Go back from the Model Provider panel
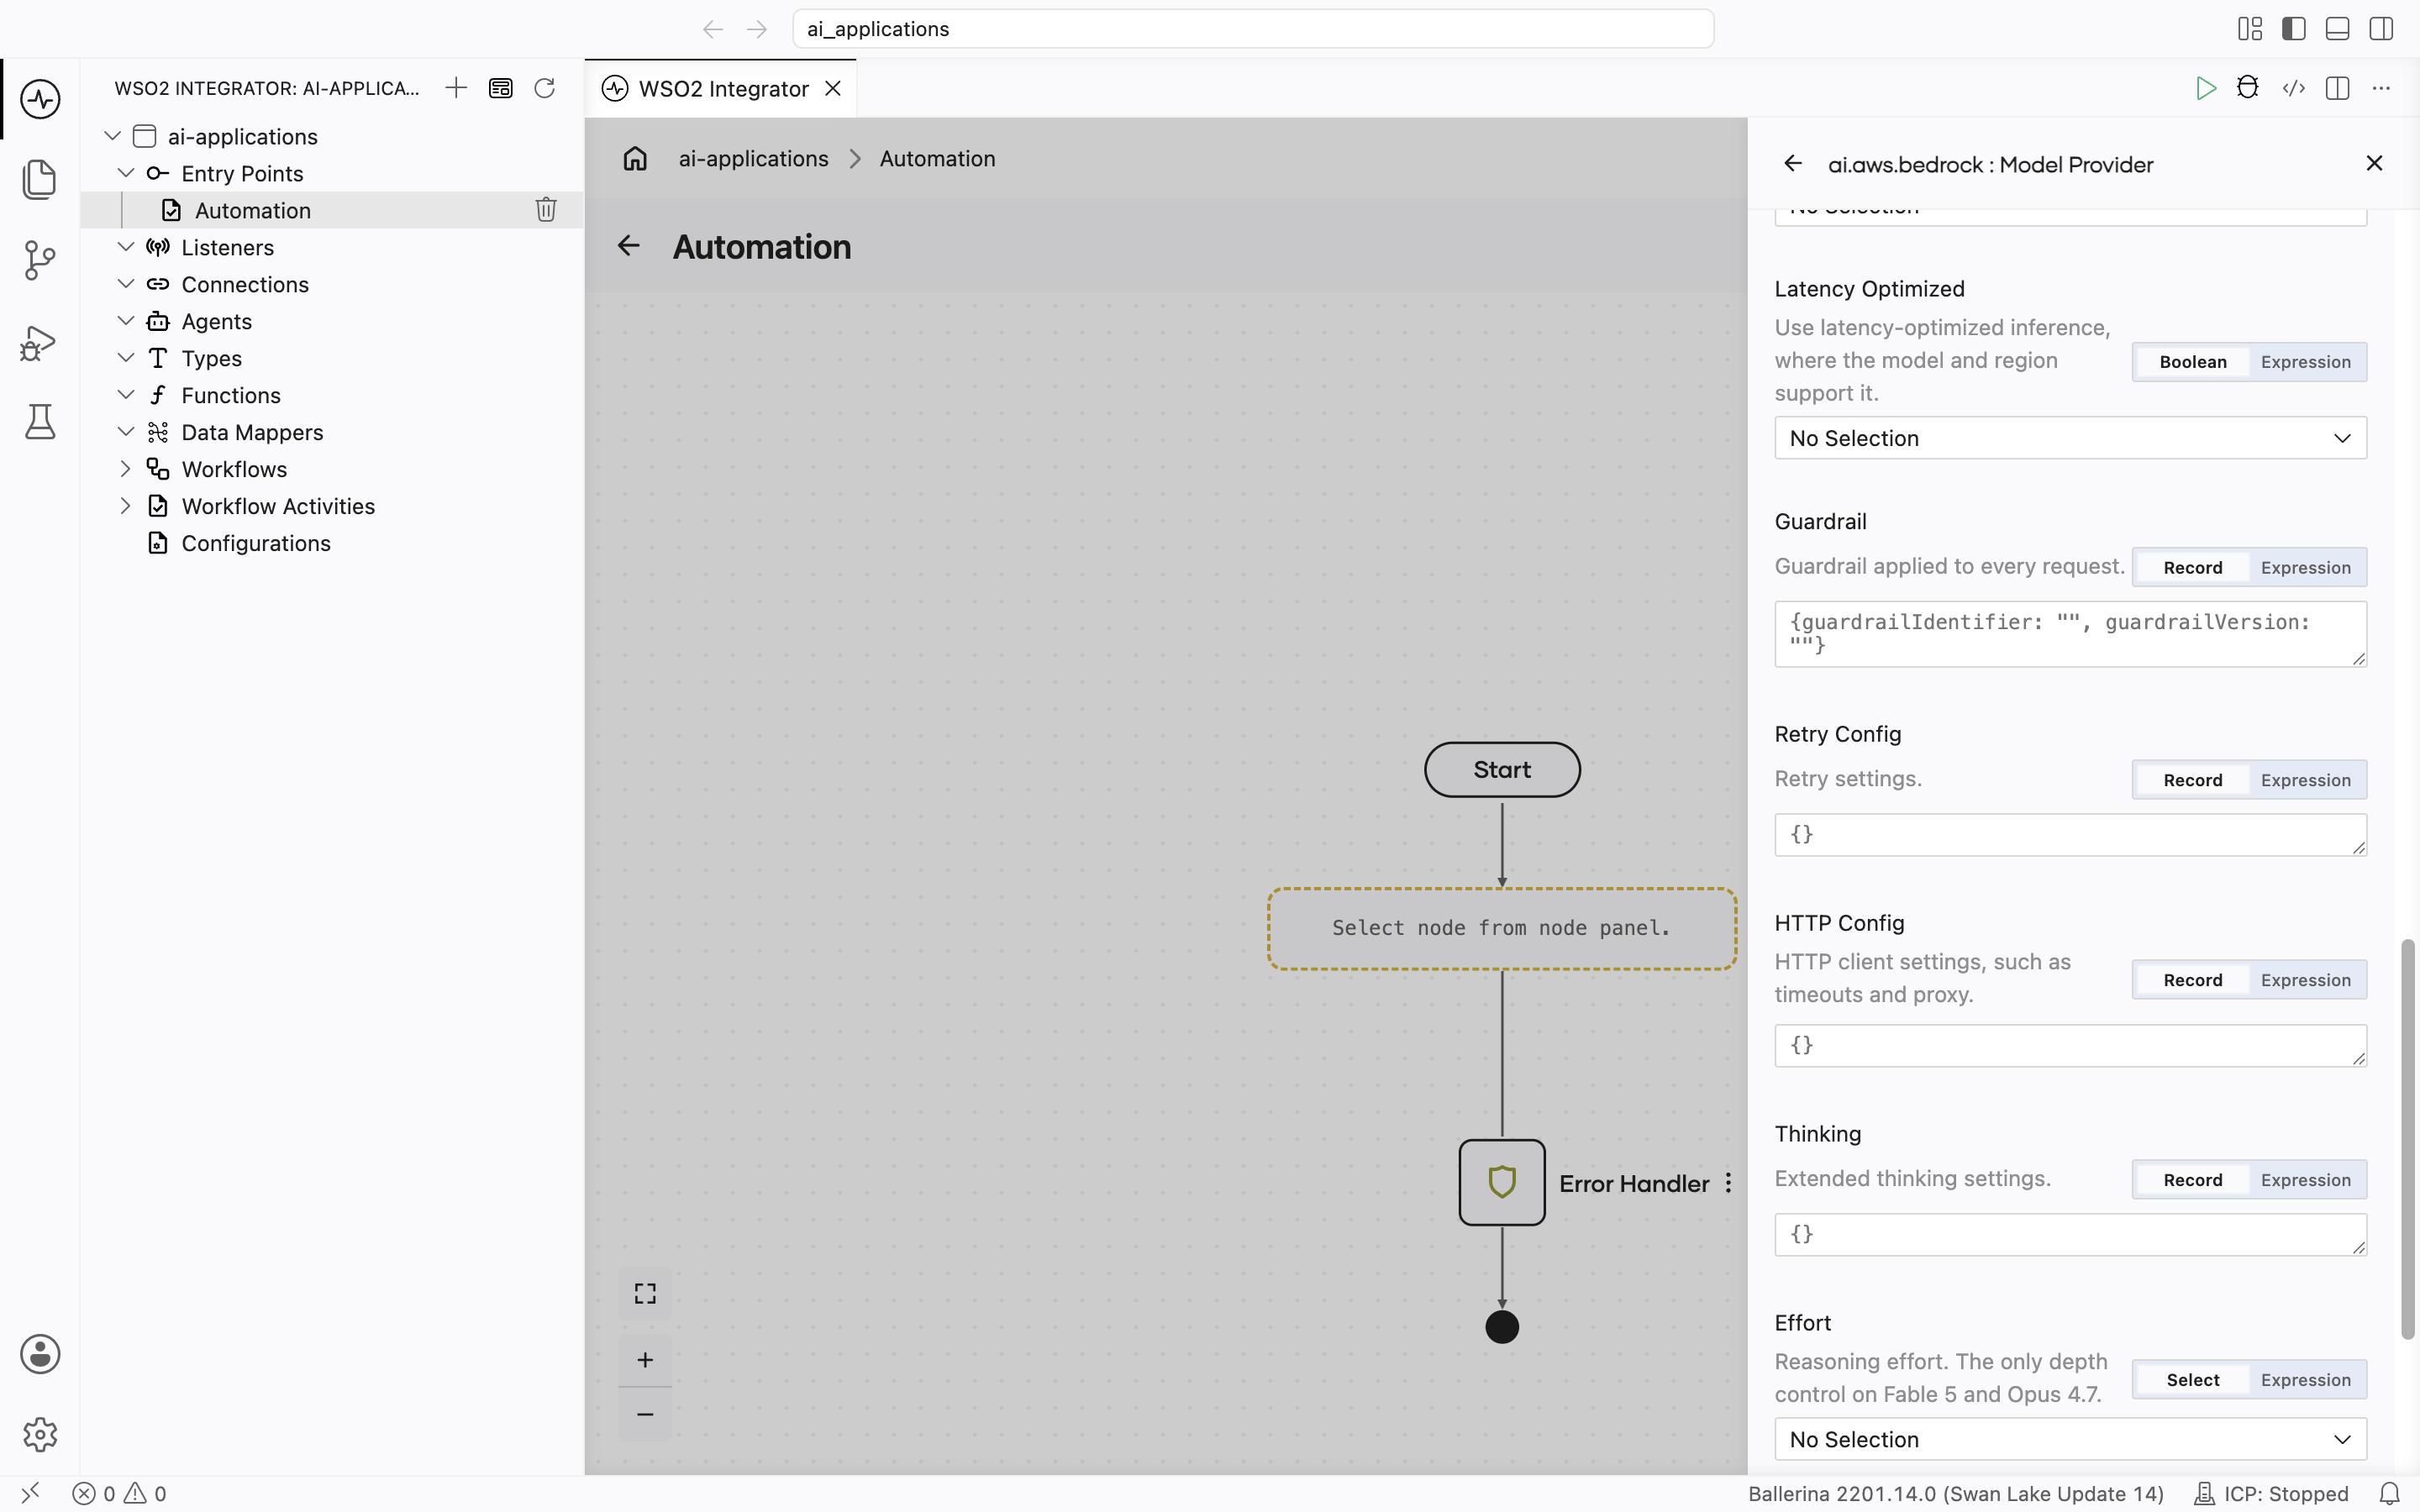The width and height of the screenshot is (2420, 1512). [1793, 164]
